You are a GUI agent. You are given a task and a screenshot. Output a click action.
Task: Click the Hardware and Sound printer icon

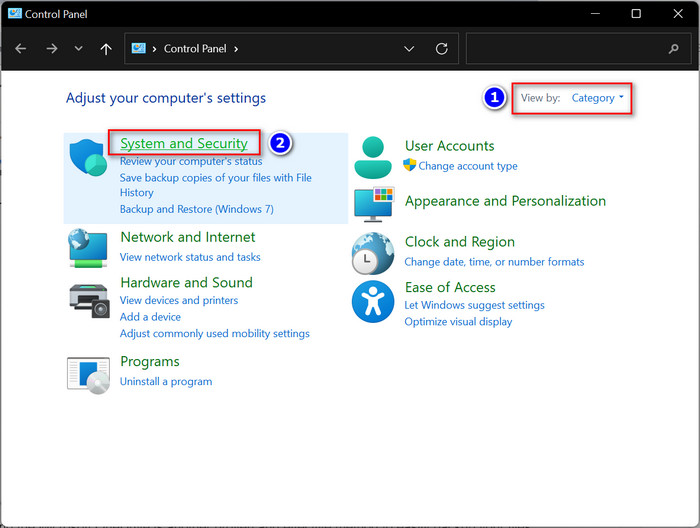(89, 301)
